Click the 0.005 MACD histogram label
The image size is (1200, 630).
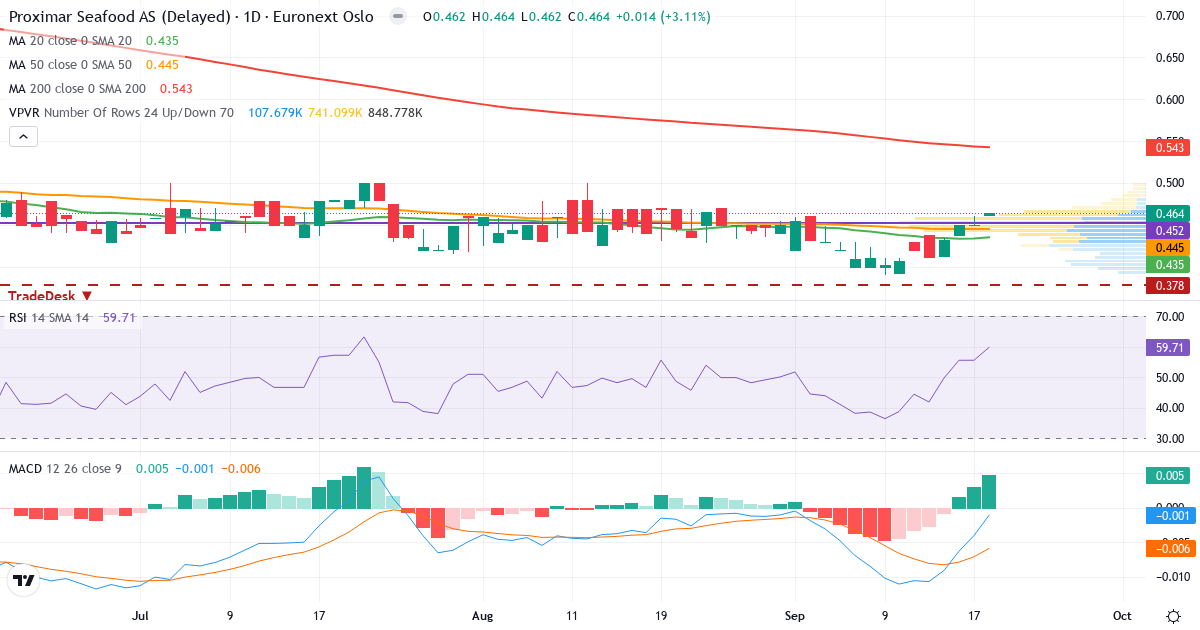click(1169, 478)
